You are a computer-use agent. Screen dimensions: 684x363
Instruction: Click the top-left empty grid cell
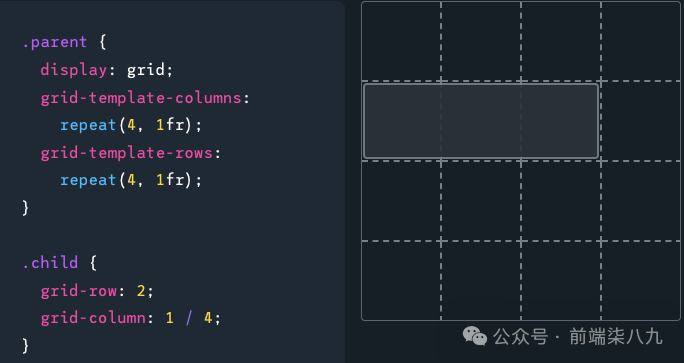(401, 41)
